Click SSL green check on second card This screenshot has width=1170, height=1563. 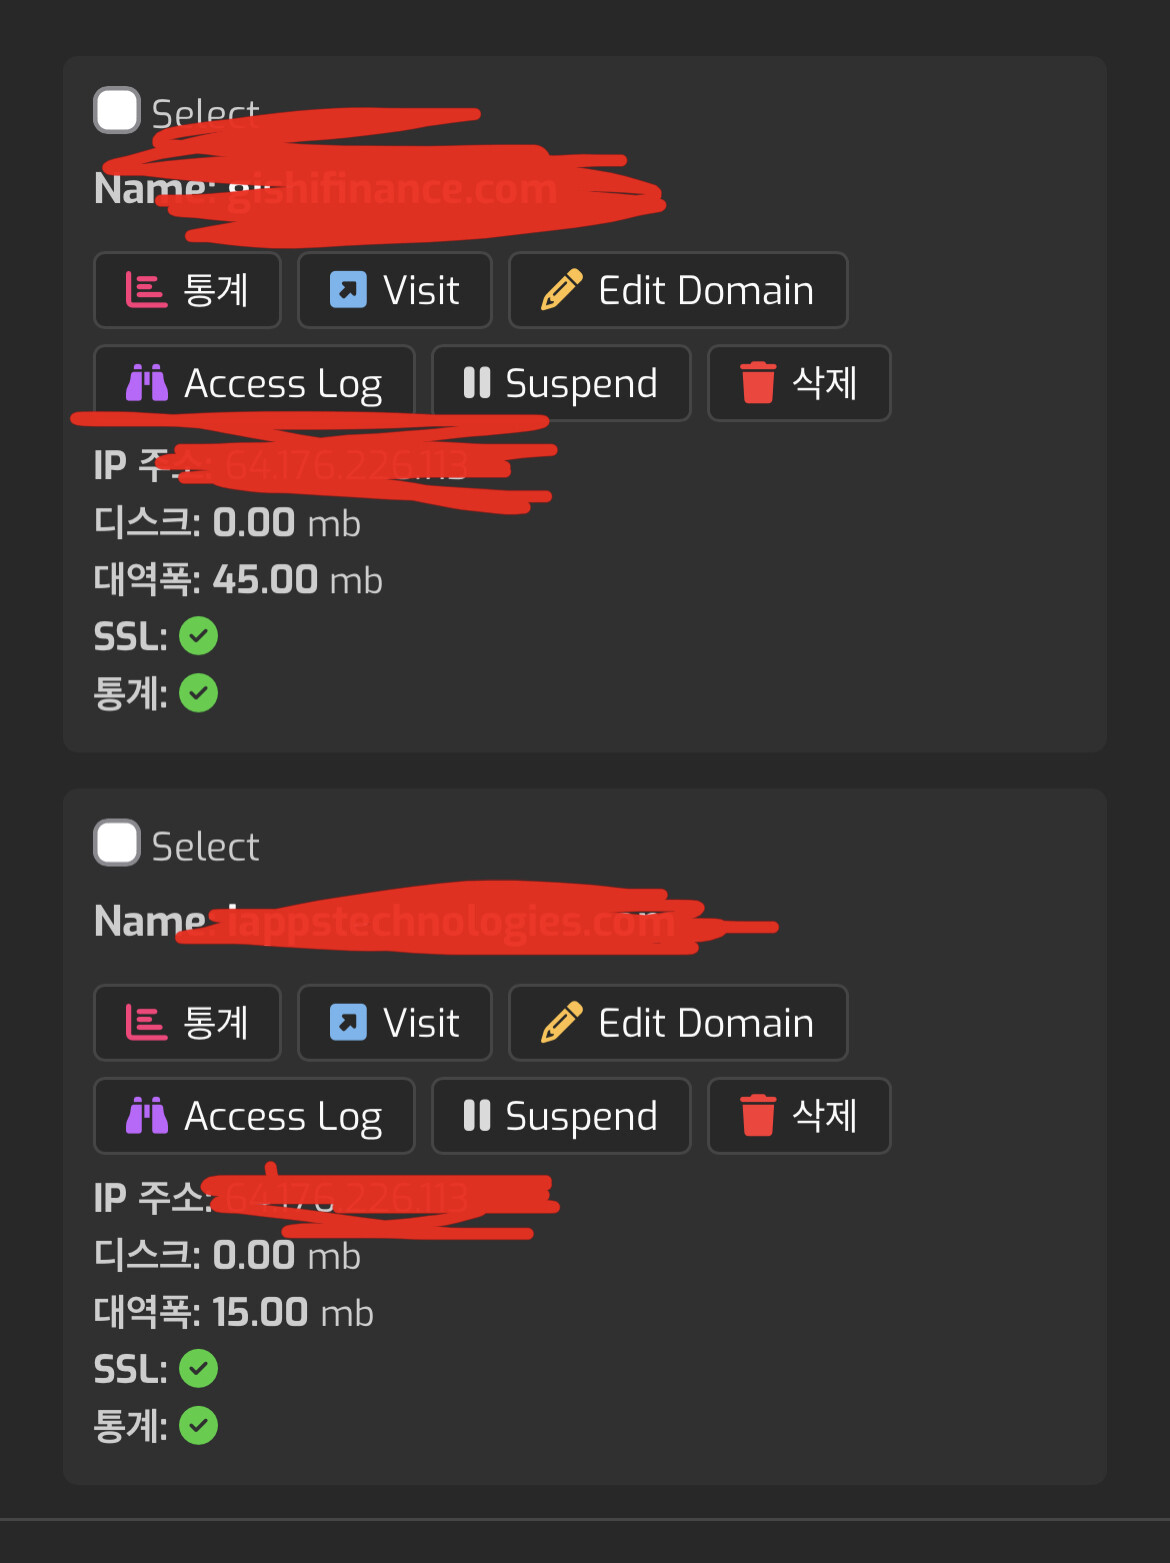pyautogui.click(x=198, y=1369)
